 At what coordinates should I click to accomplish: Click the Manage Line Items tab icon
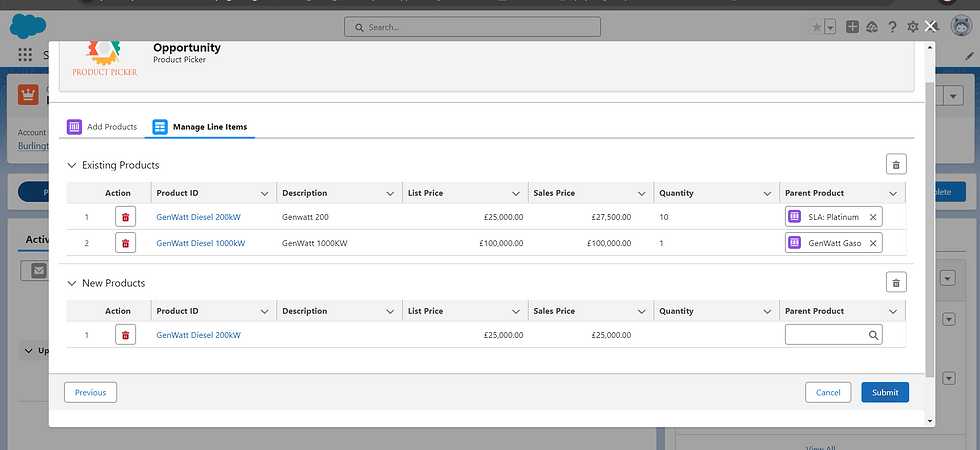[x=160, y=127]
